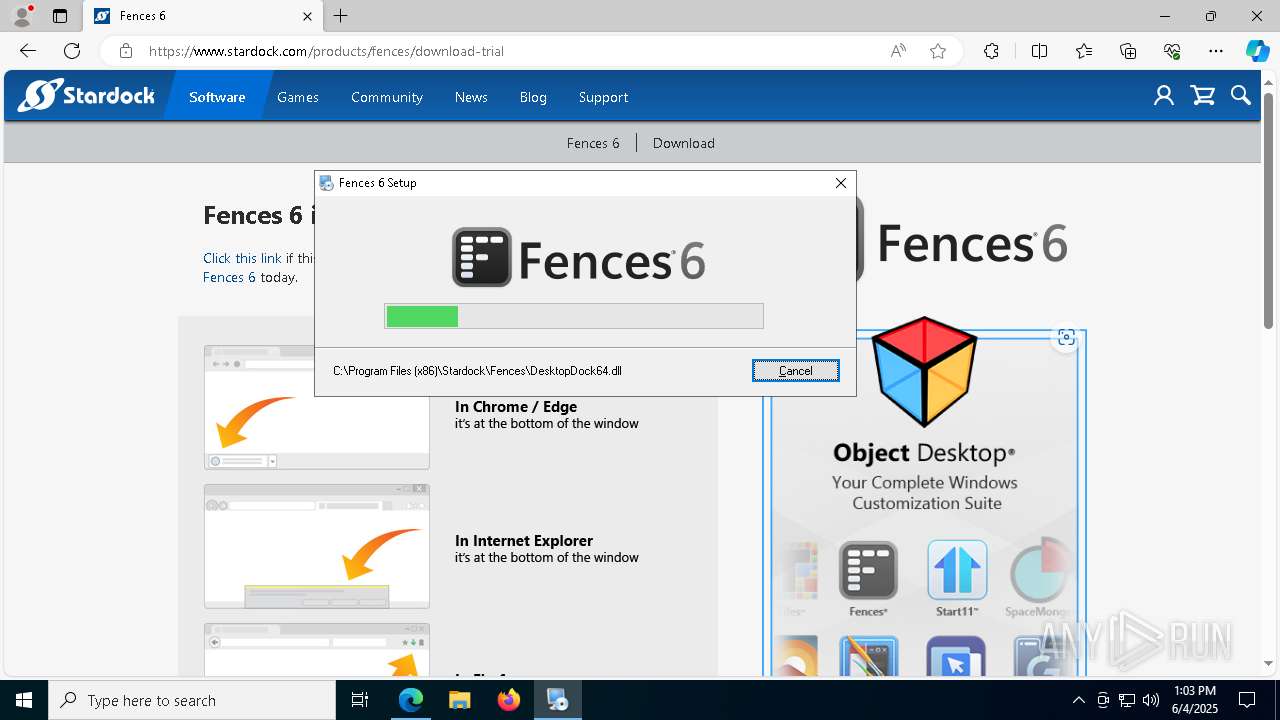The width and height of the screenshot is (1280, 720).
Task: Open the Games menu
Action: (x=298, y=97)
